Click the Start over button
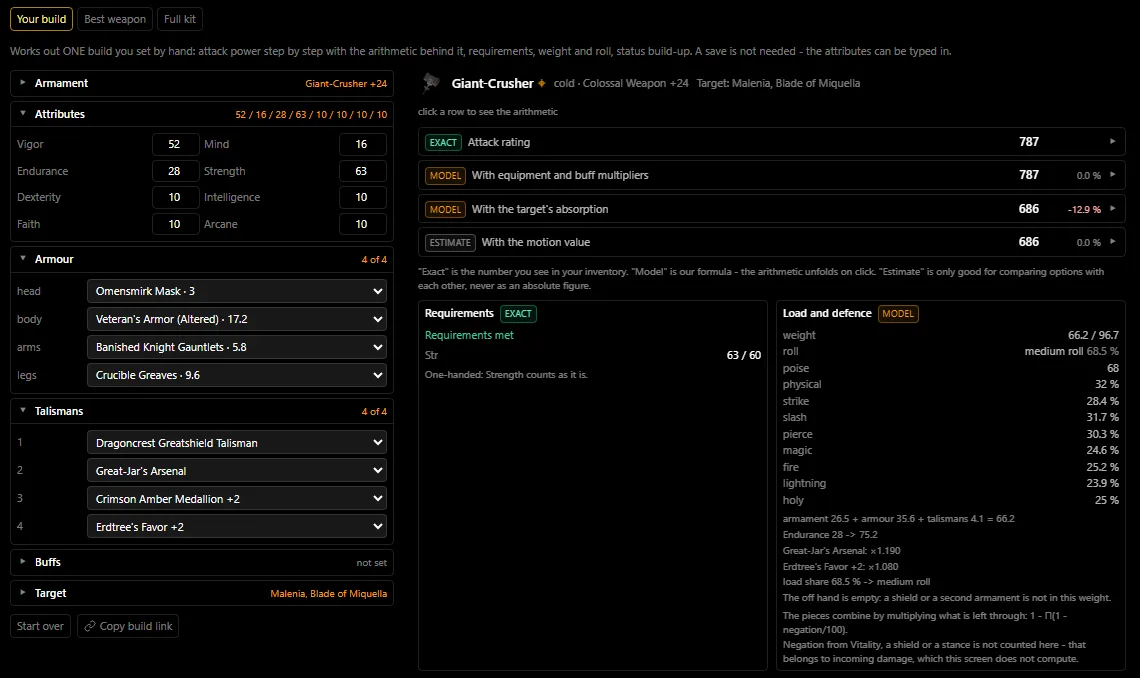This screenshot has height=678, width=1140. pos(40,626)
